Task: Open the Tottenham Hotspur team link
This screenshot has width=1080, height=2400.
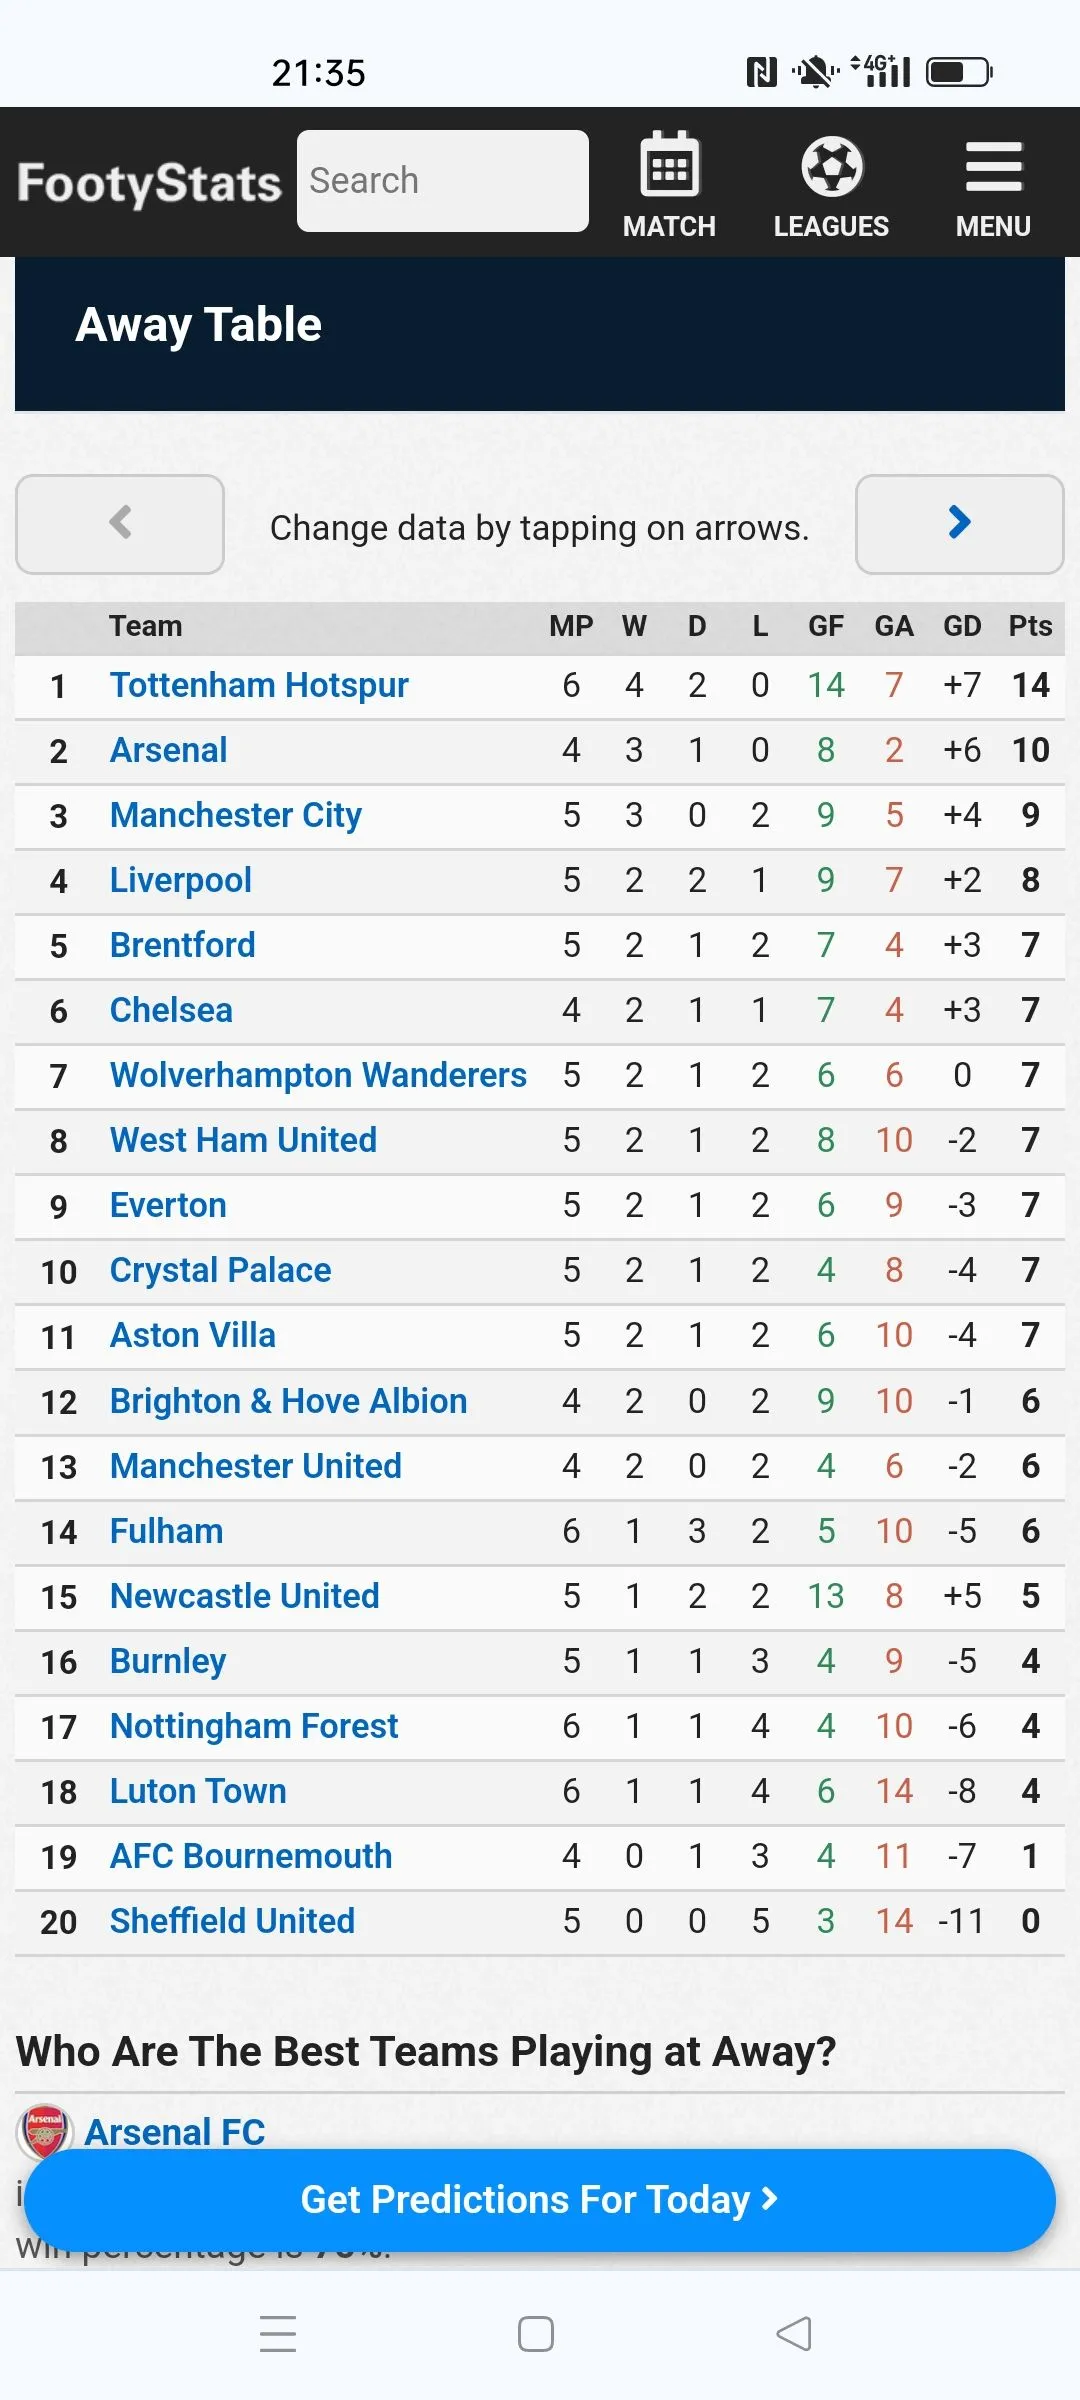Action: click(259, 685)
